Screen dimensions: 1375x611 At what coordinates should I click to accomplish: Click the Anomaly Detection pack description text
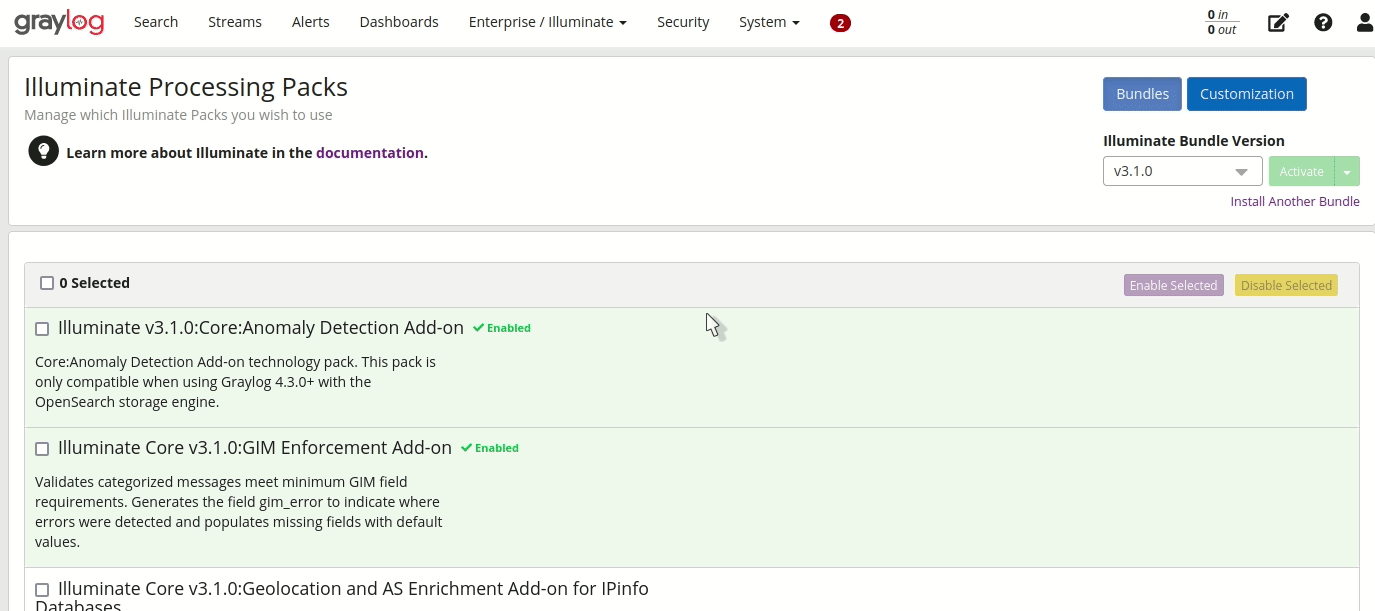click(236, 382)
